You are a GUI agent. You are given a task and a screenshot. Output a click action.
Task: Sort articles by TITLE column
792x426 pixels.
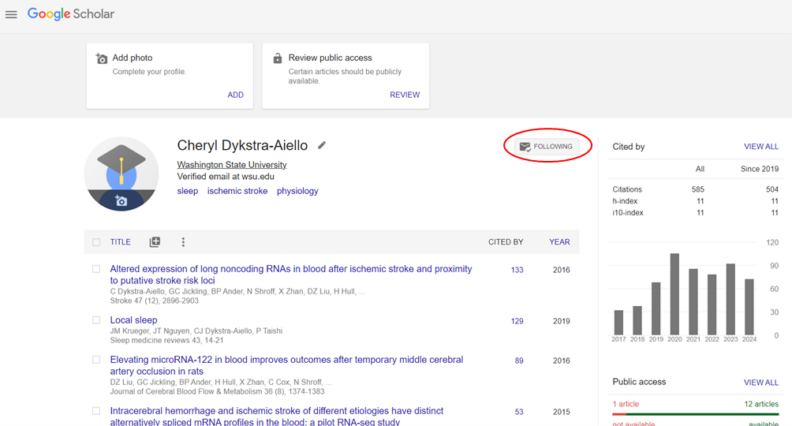(120, 242)
